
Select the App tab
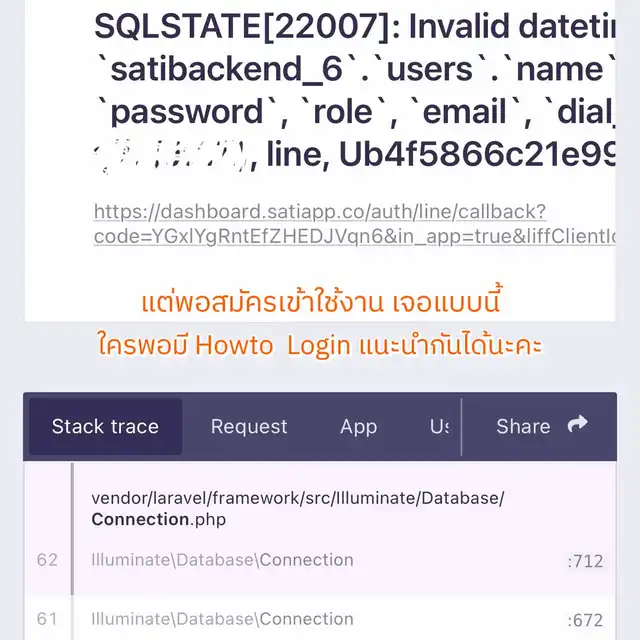coord(358,427)
